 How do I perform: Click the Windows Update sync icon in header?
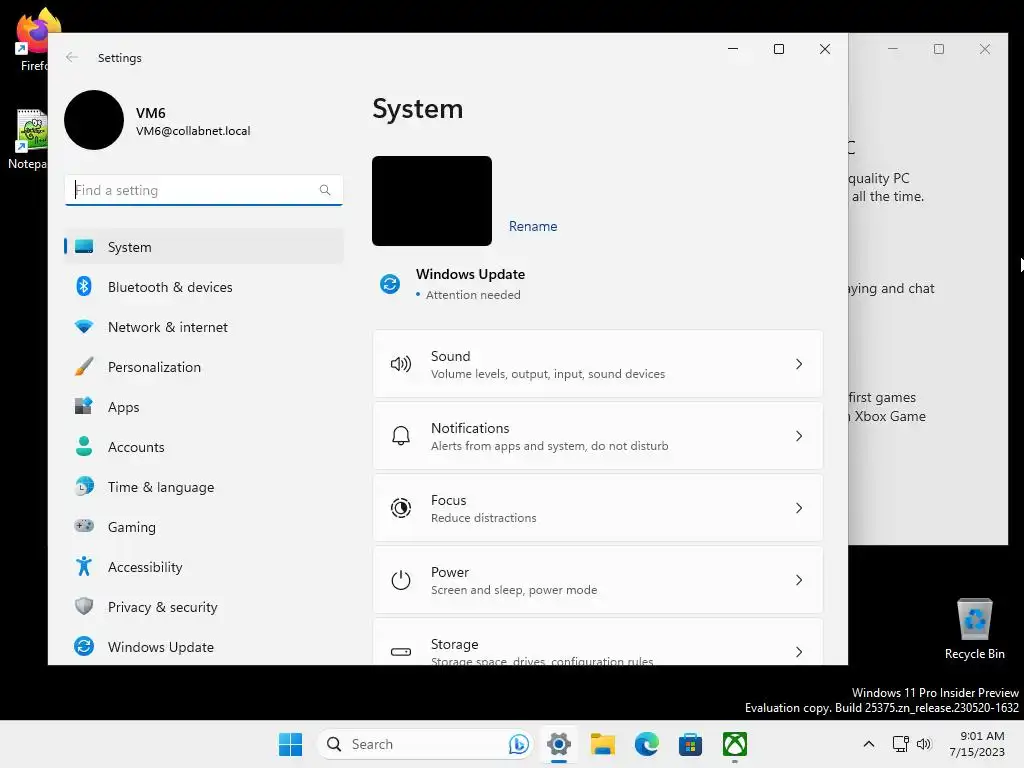click(390, 284)
